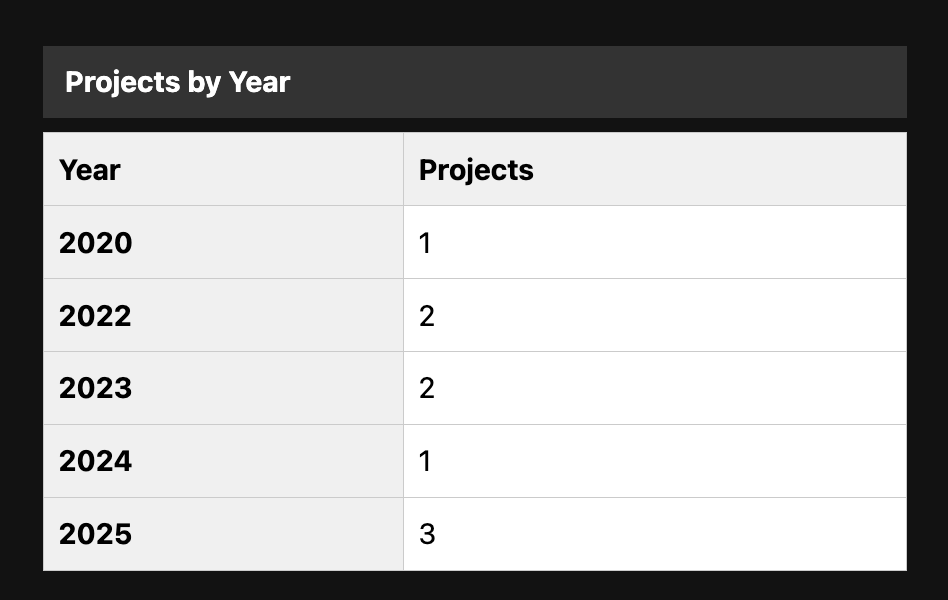Click the project count for 2022
Image resolution: width=948 pixels, height=600 pixels.
tap(427, 316)
